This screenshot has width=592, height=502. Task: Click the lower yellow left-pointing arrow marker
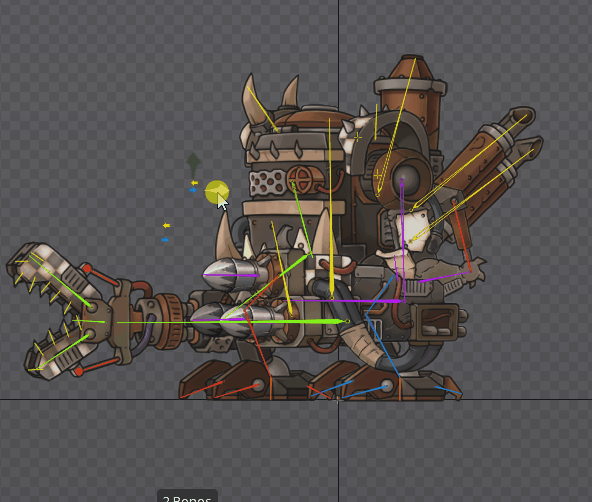tap(166, 226)
